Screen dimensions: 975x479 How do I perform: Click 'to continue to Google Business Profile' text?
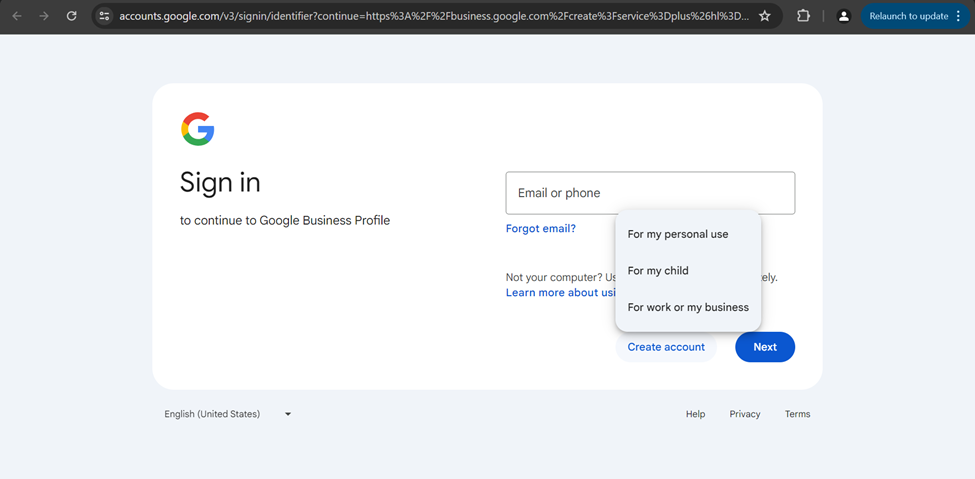pyautogui.click(x=285, y=220)
